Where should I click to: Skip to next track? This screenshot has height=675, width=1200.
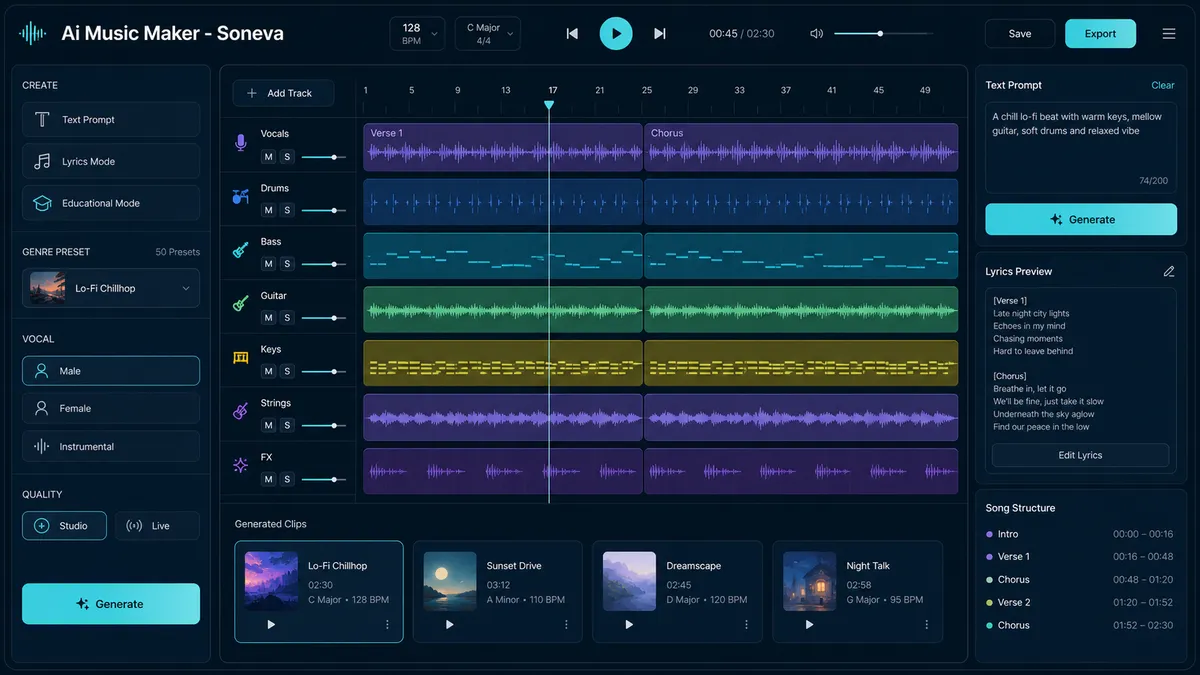[x=660, y=33]
